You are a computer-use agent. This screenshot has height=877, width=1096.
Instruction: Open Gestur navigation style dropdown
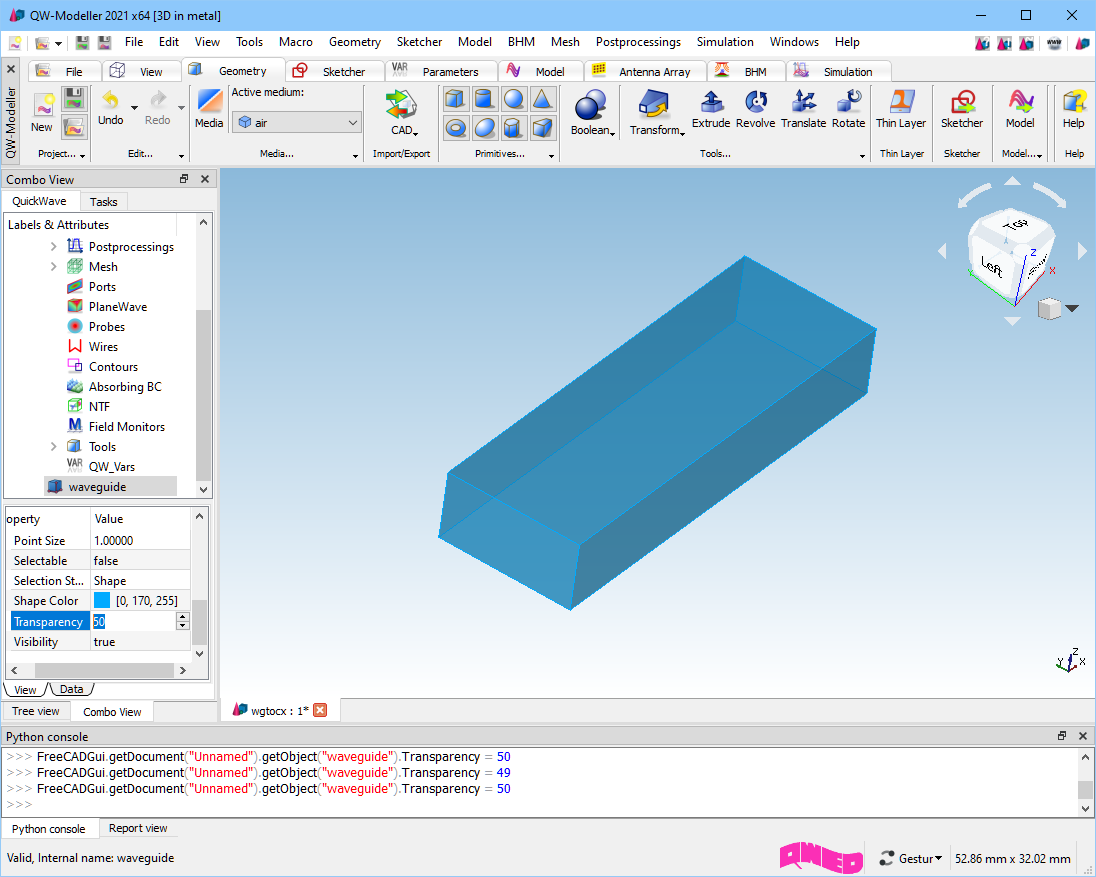pos(911,858)
